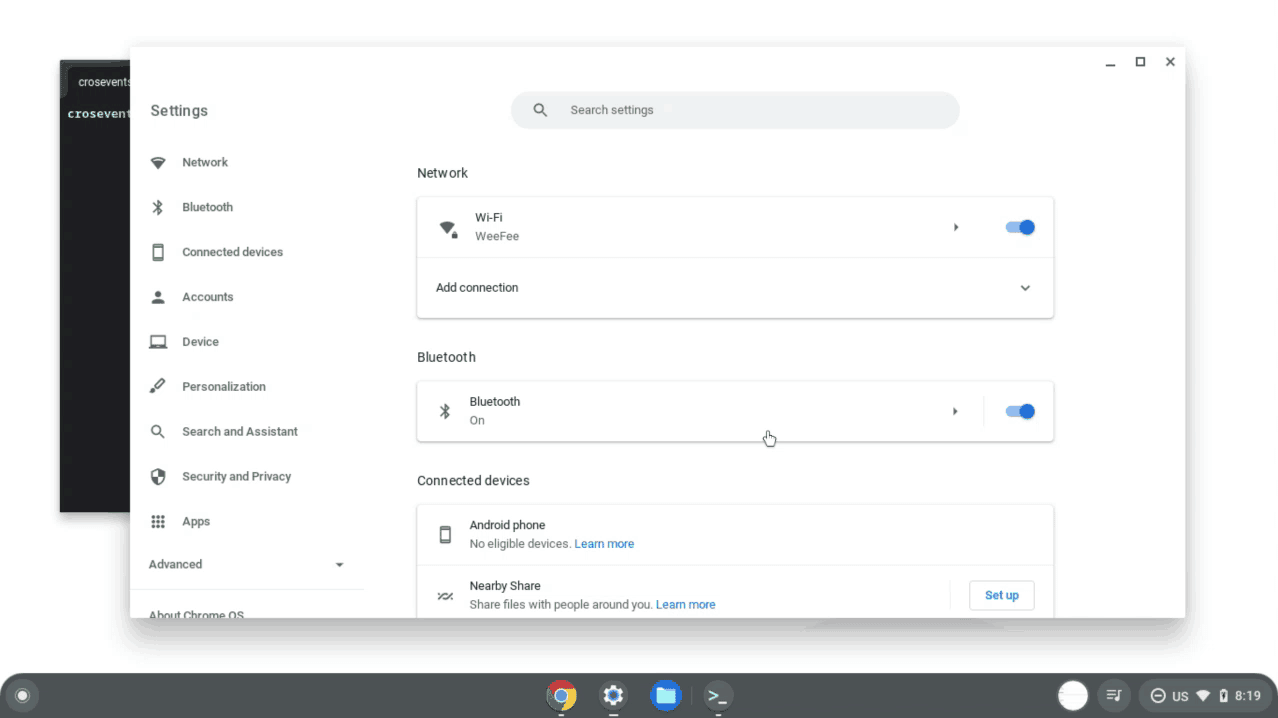Open Security and Privacy settings
The height and width of the screenshot is (718, 1278).
(236, 476)
